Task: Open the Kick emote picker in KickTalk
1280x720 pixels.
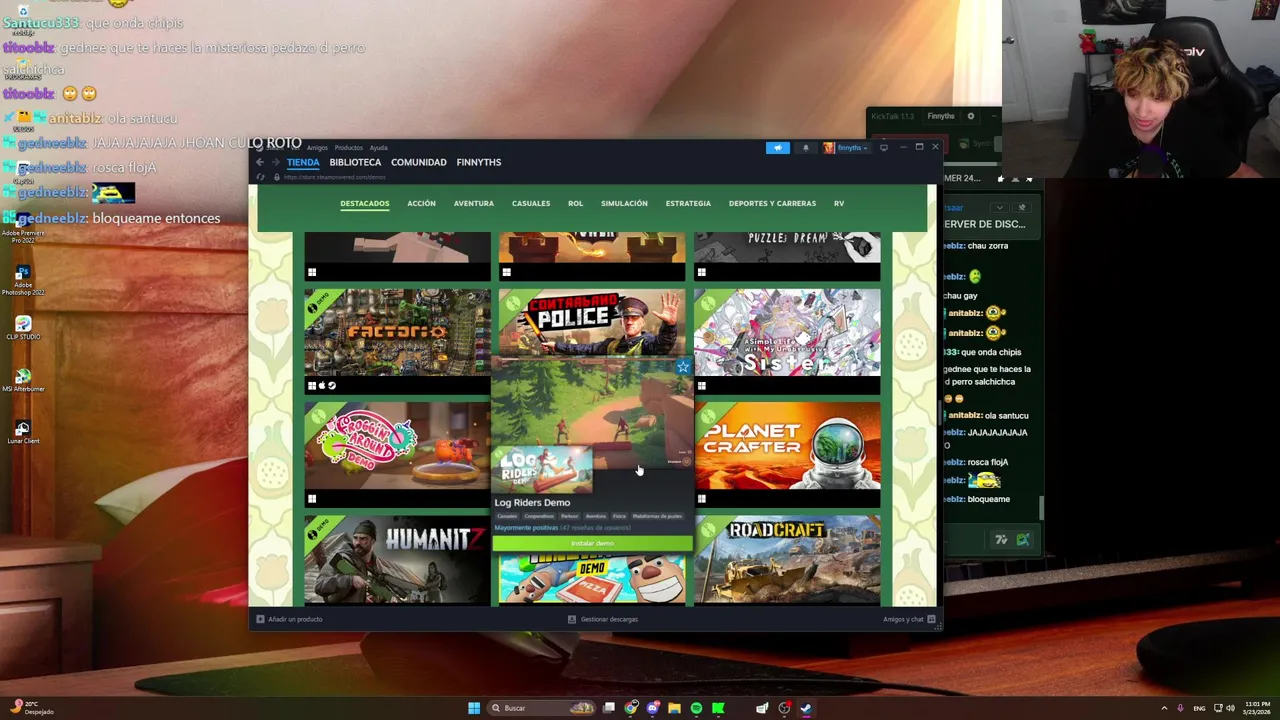Action: click(x=1023, y=540)
